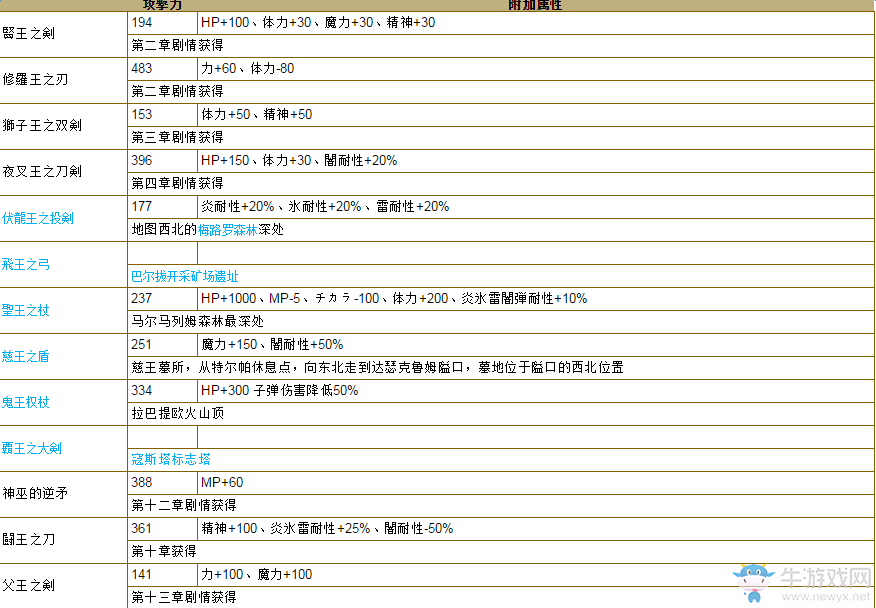Click 第十二章剧情获得 acquisition text
This screenshot has height=608, width=876.
click(x=184, y=505)
